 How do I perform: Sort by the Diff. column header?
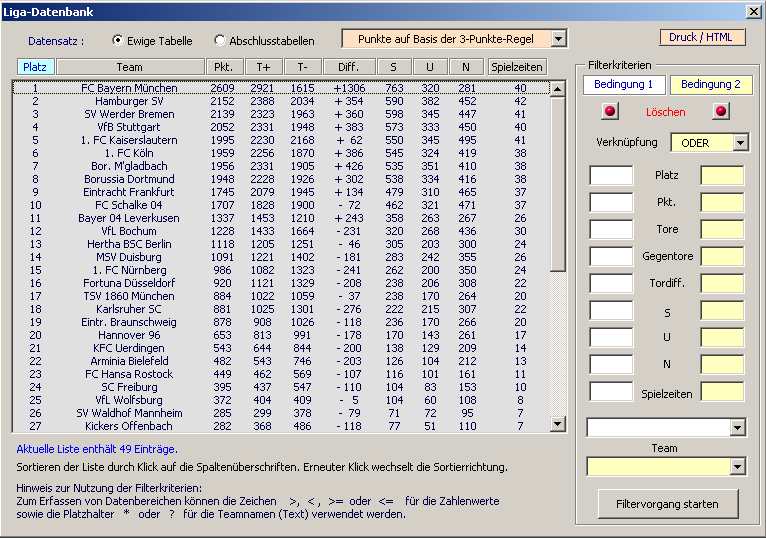[x=349, y=67]
